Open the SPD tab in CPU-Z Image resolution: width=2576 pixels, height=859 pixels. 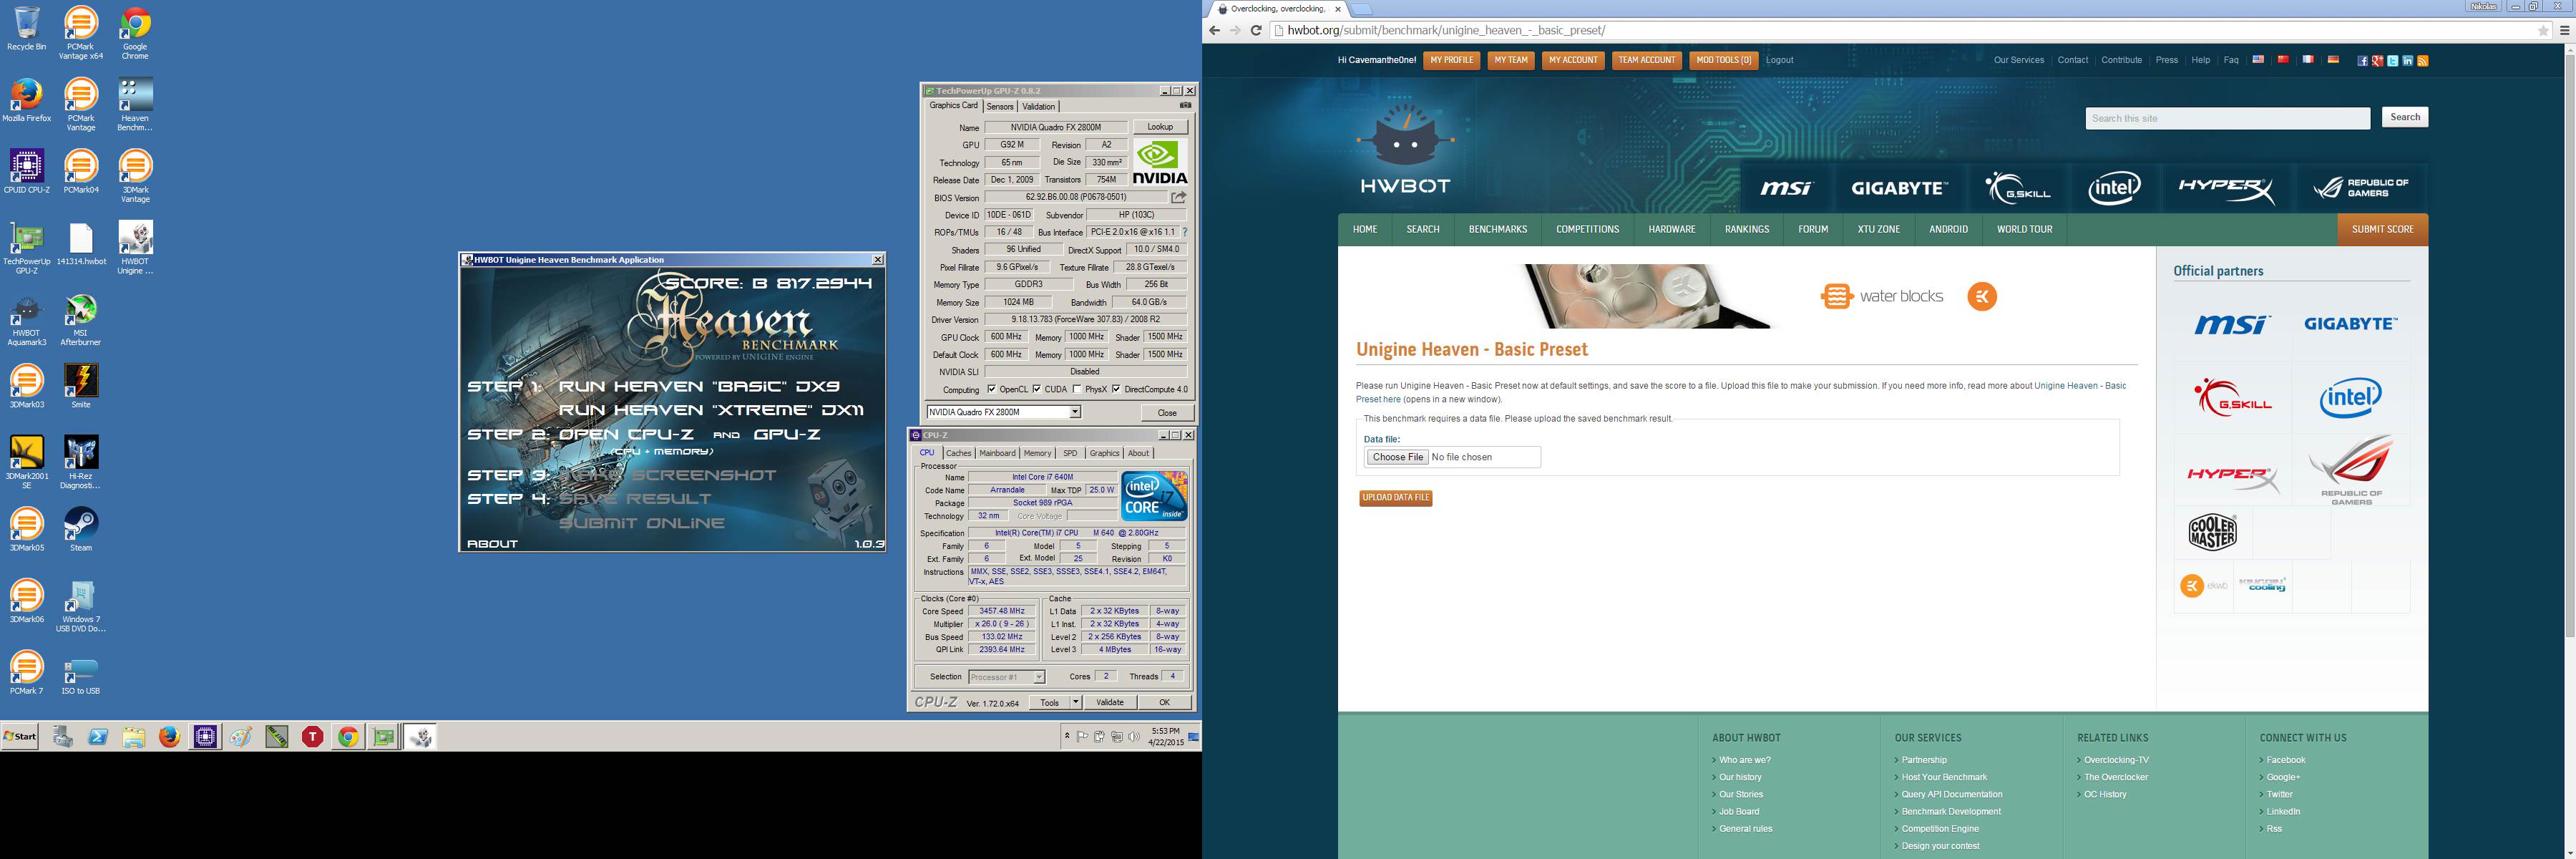pos(1070,453)
